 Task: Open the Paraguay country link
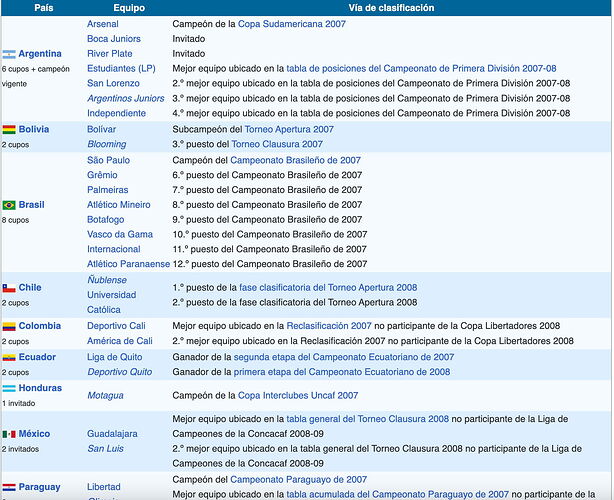(40, 487)
